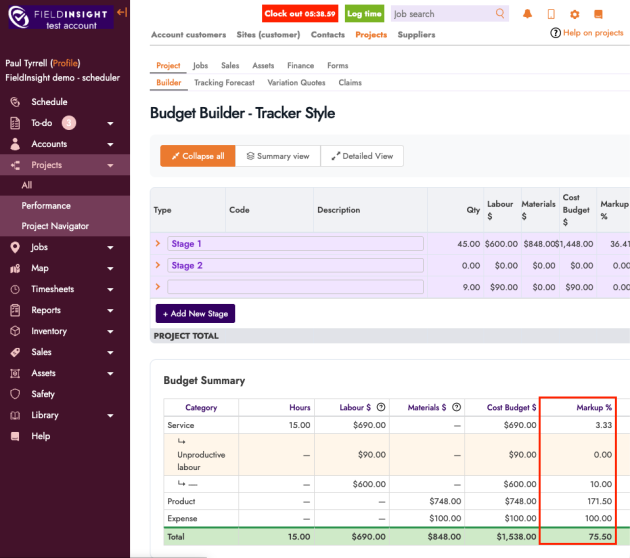Expand the Stage 2 row
Viewport: 630px width, 558px height.
(x=158, y=266)
